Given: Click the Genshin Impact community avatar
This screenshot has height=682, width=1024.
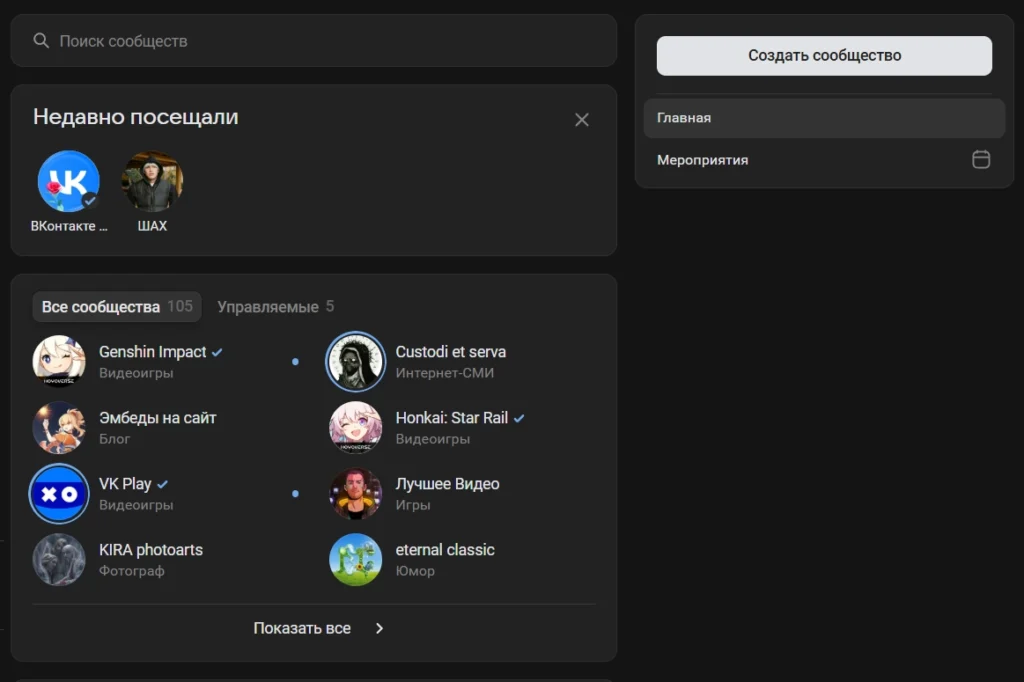Looking at the screenshot, I should point(59,361).
